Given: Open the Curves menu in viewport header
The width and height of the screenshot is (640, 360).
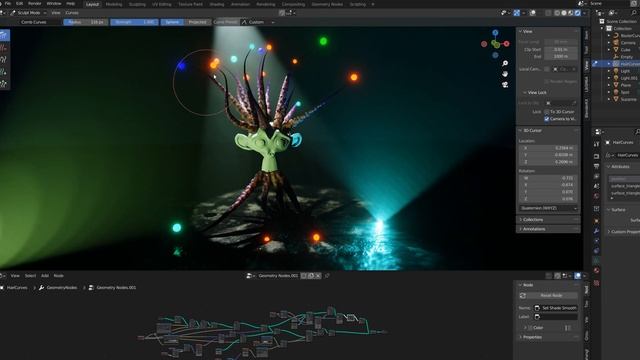Looking at the screenshot, I should pyautogui.click(x=72, y=13).
